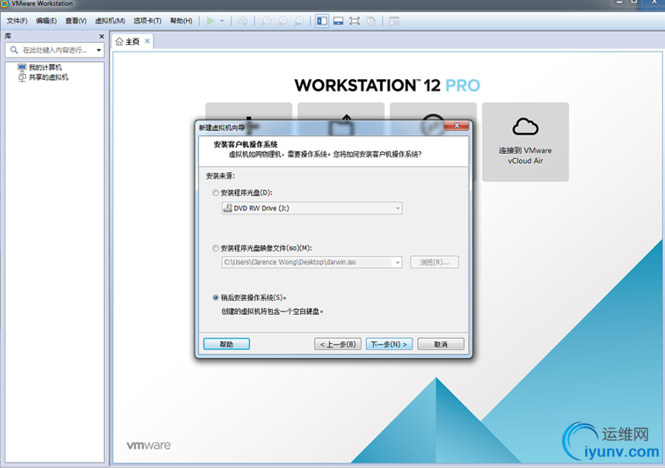Close the 主页 tab with its X
Image resolution: width=665 pixels, height=468 pixels.
(x=147, y=41)
